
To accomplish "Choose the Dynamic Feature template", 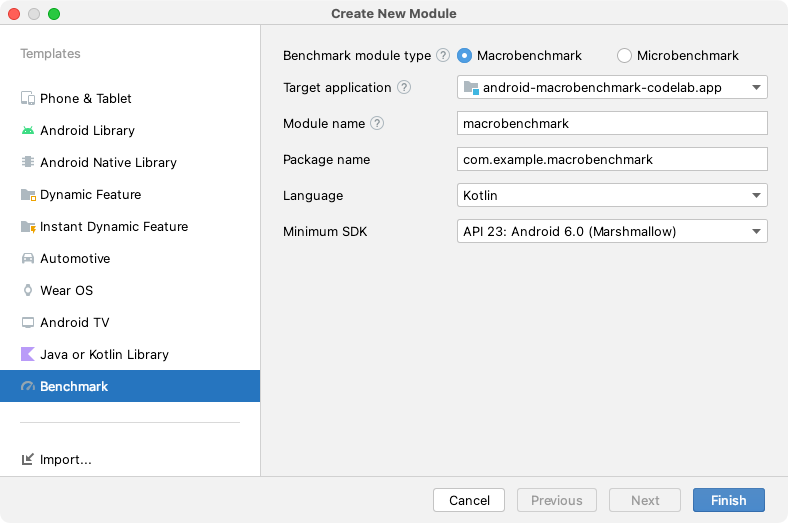I will [90, 195].
